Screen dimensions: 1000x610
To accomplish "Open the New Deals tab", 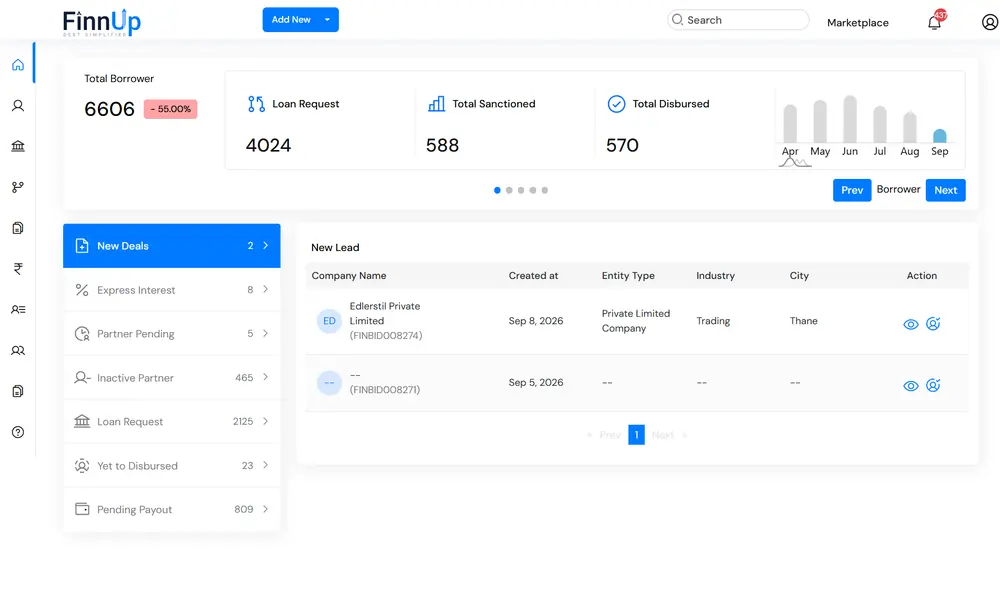I will pyautogui.click(x=172, y=246).
